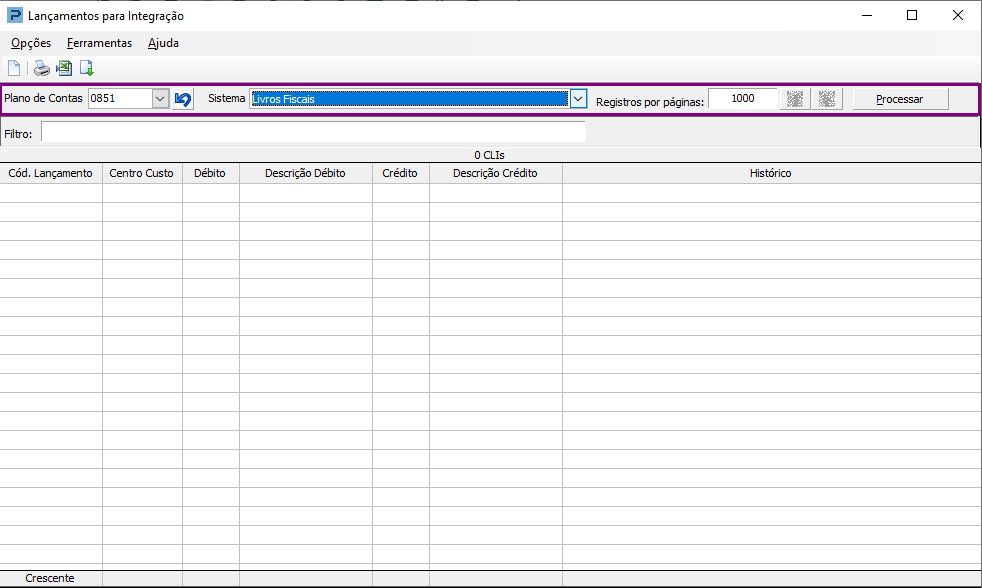
Task: Open the Opções menu
Action: (x=31, y=43)
